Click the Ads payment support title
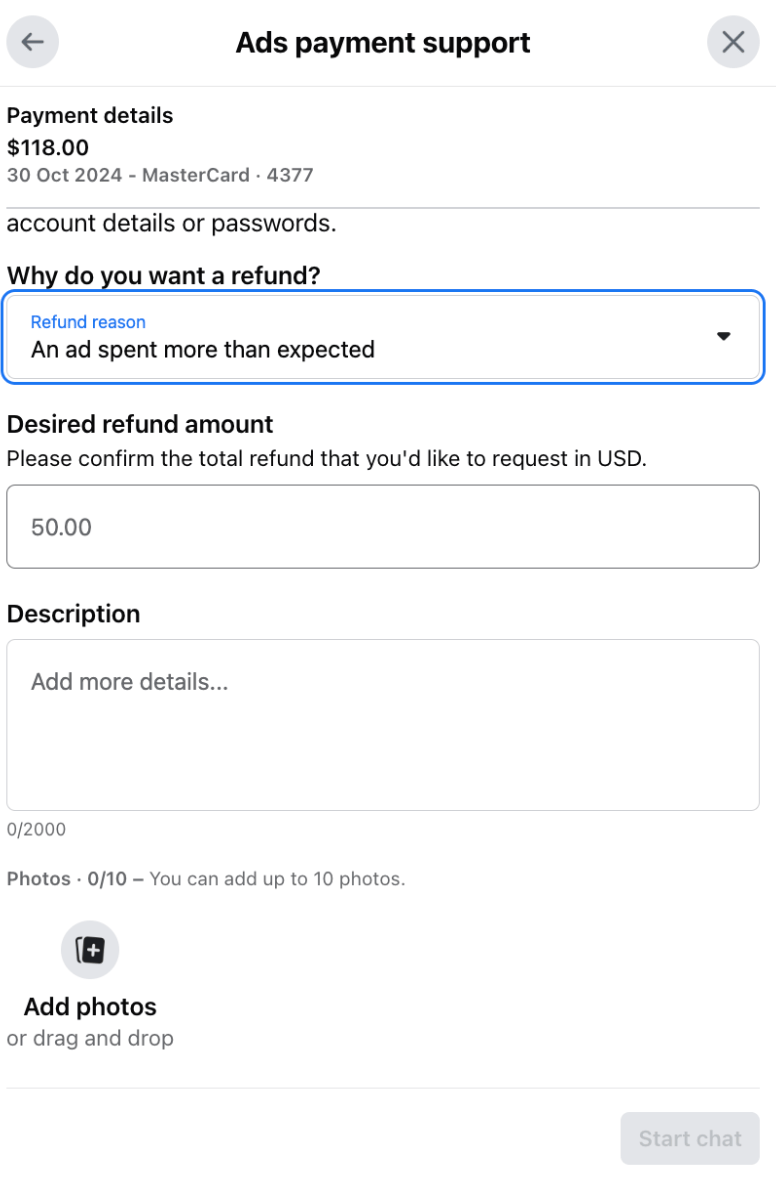 (383, 42)
